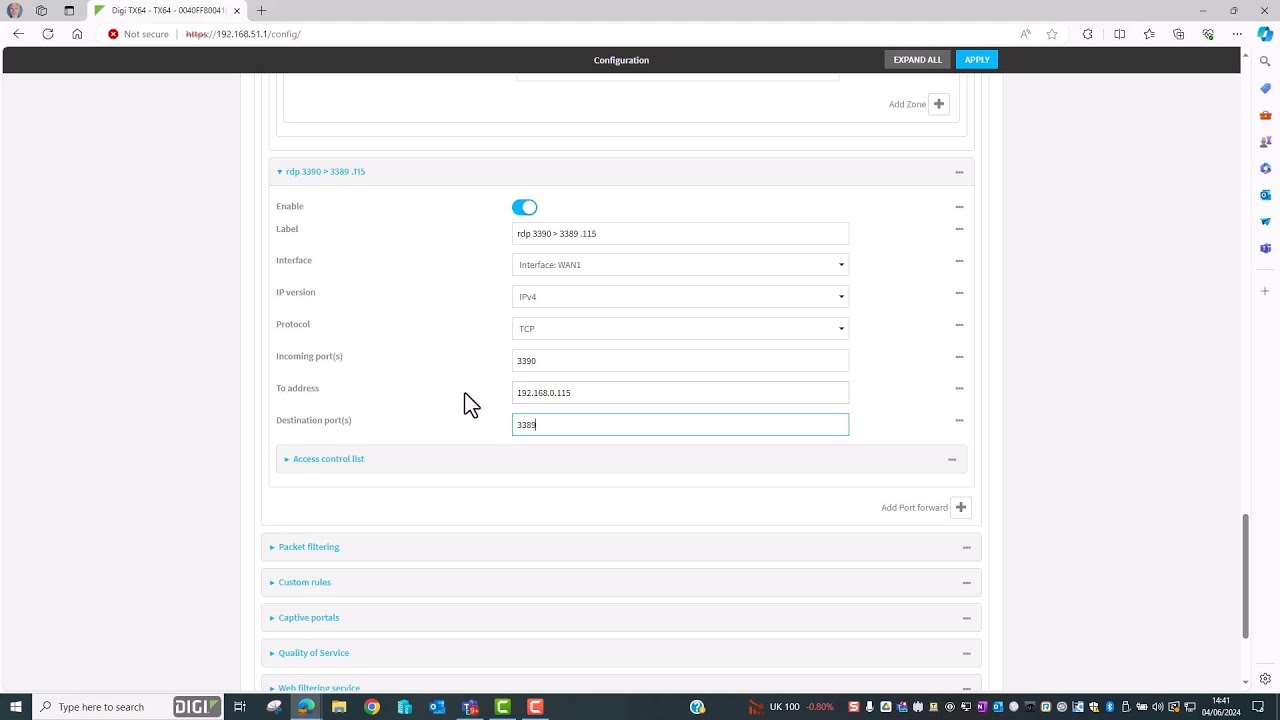Image resolution: width=1280 pixels, height=720 pixels.
Task: Click the Add Zone plus icon
Action: pyautogui.click(x=939, y=104)
